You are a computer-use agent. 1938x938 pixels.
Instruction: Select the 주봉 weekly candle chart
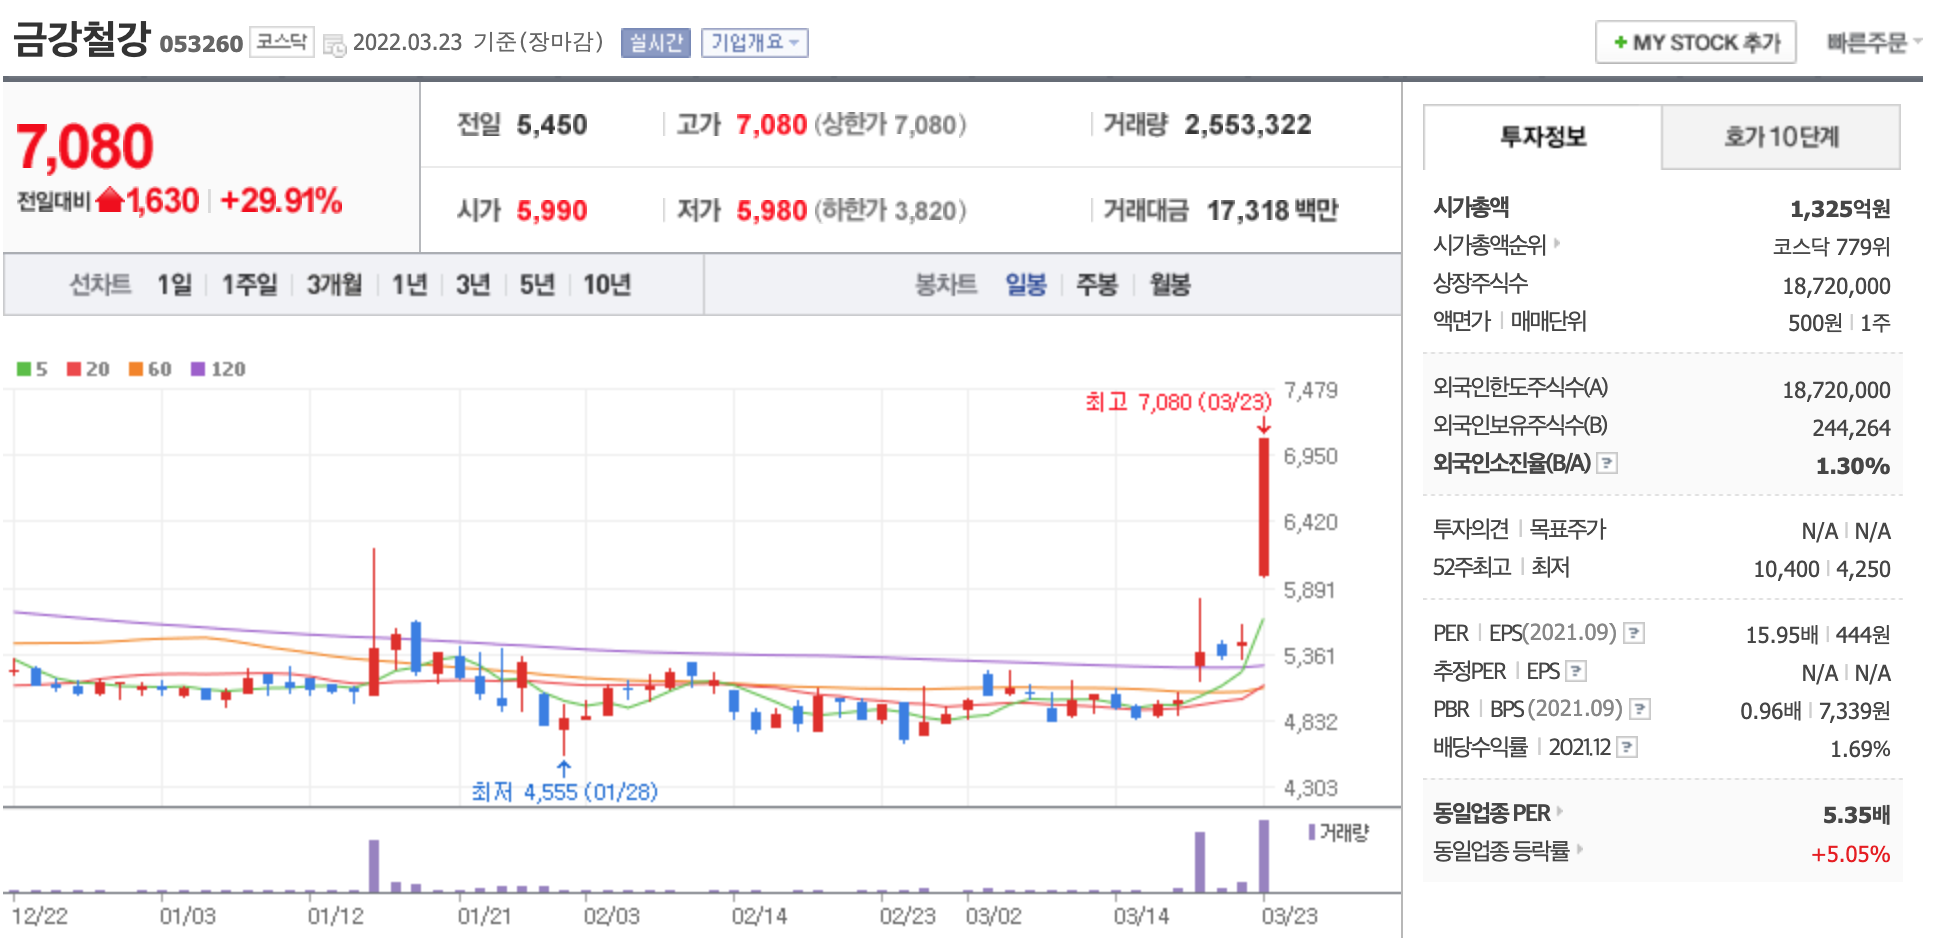[1097, 285]
